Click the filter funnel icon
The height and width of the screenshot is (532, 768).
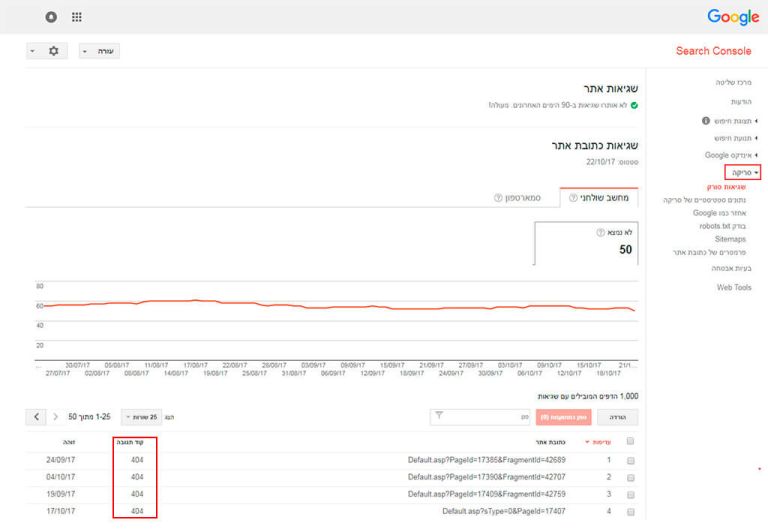click(x=439, y=415)
